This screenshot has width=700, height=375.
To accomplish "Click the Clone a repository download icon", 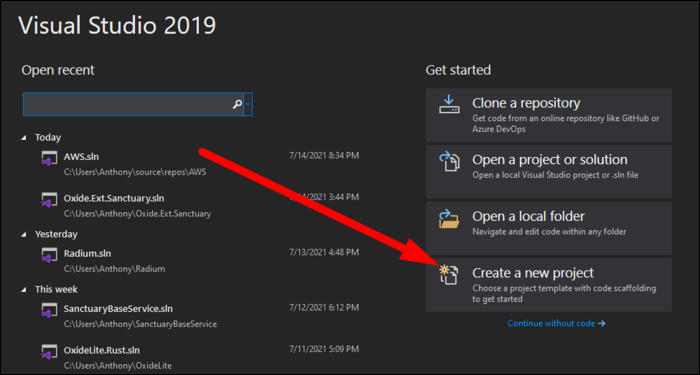I will (x=449, y=104).
